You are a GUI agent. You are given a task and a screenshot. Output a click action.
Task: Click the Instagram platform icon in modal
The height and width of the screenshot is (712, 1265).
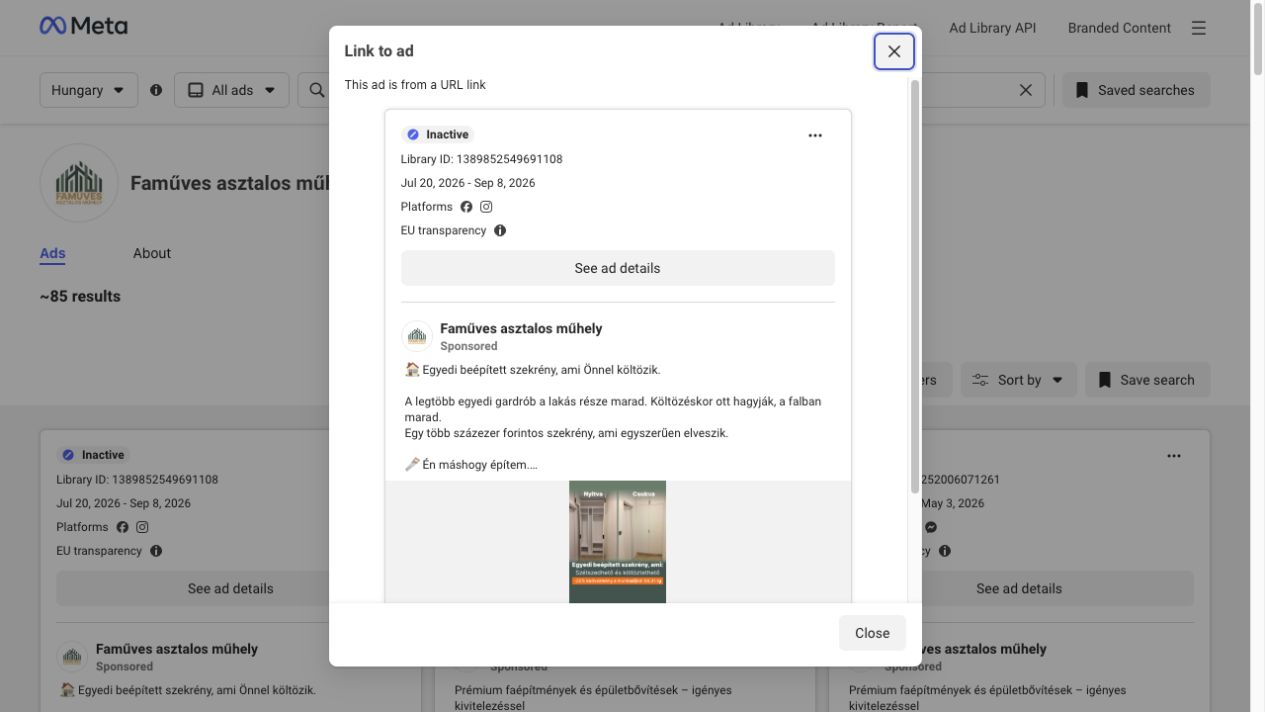(x=486, y=207)
